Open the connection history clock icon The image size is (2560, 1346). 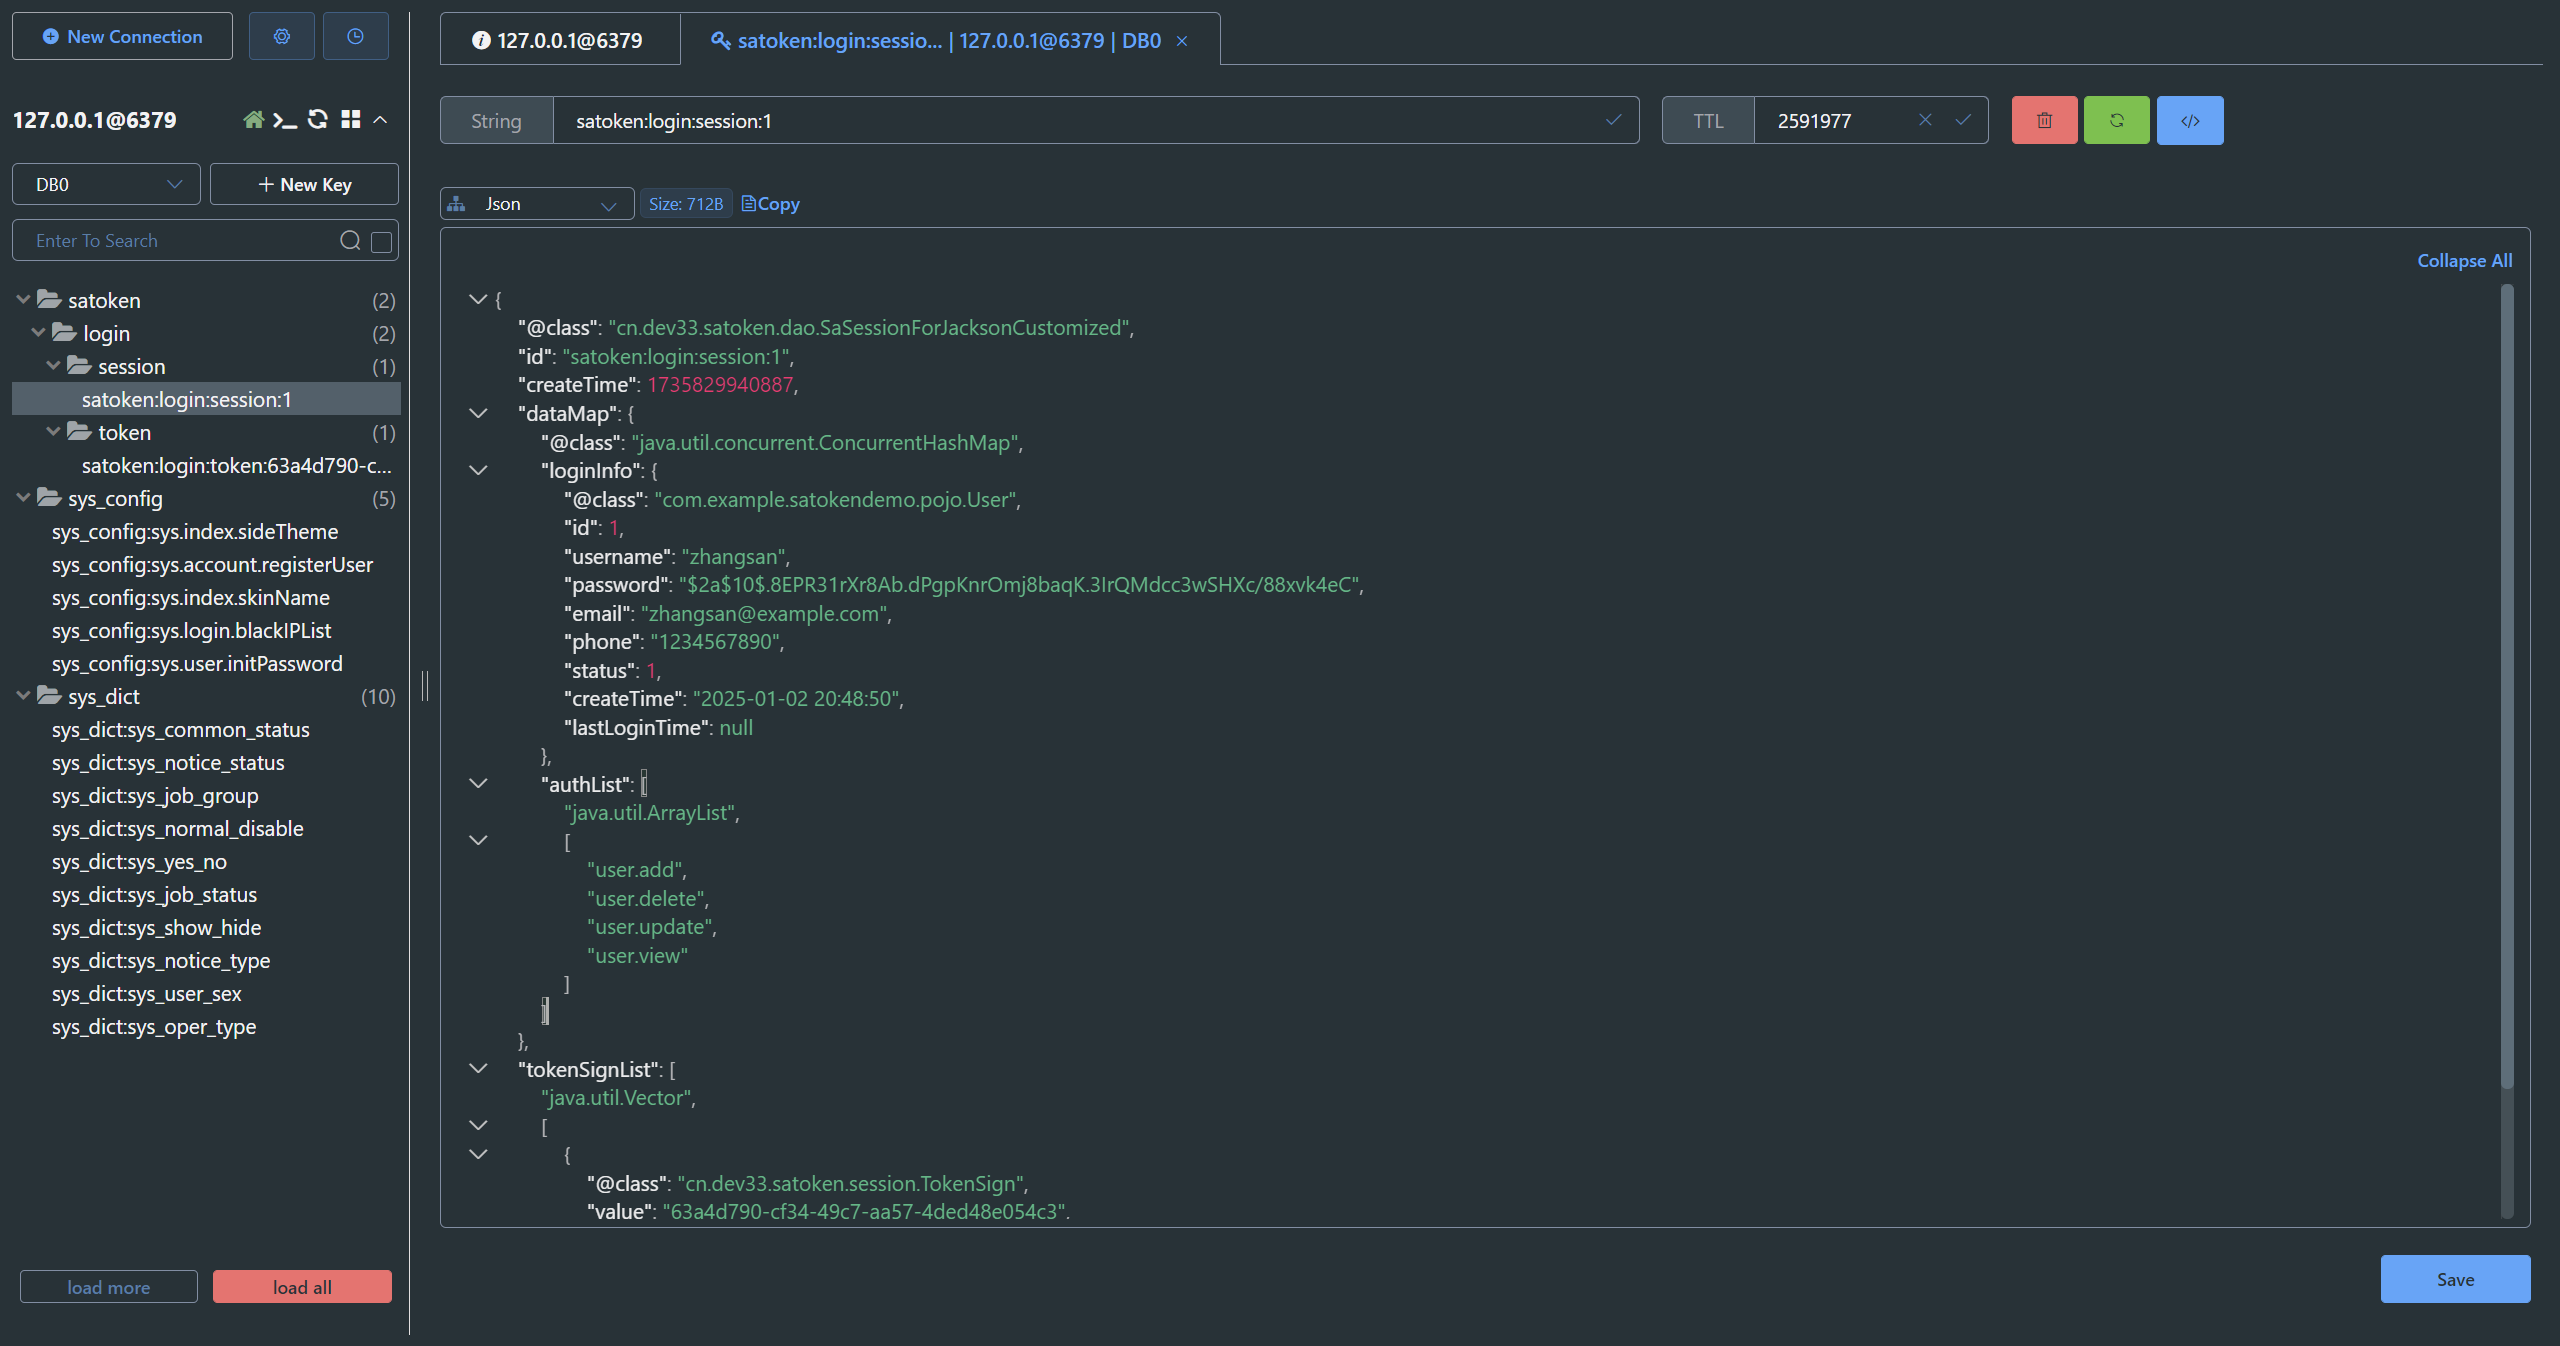click(x=355, y=36)
